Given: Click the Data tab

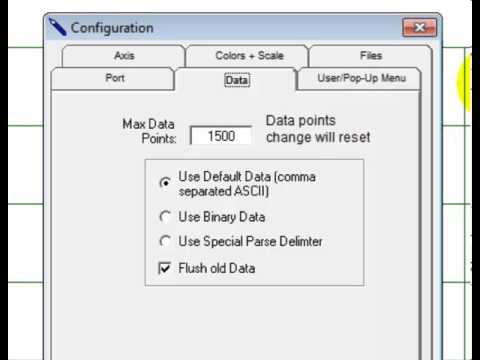Looking at the screenshot, I should pyautogui.click(x=237, y=80).
